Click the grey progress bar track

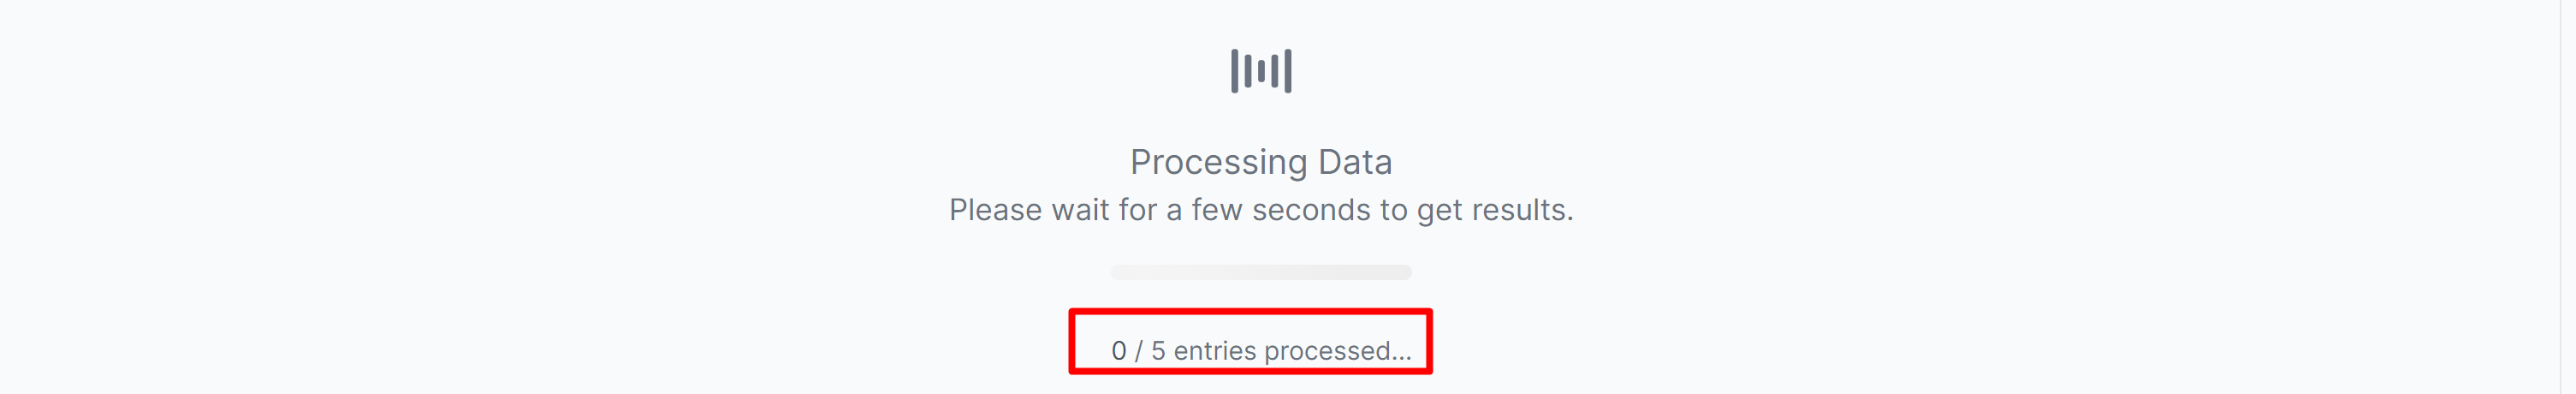pyautogui.click(x=1261, y=272)
